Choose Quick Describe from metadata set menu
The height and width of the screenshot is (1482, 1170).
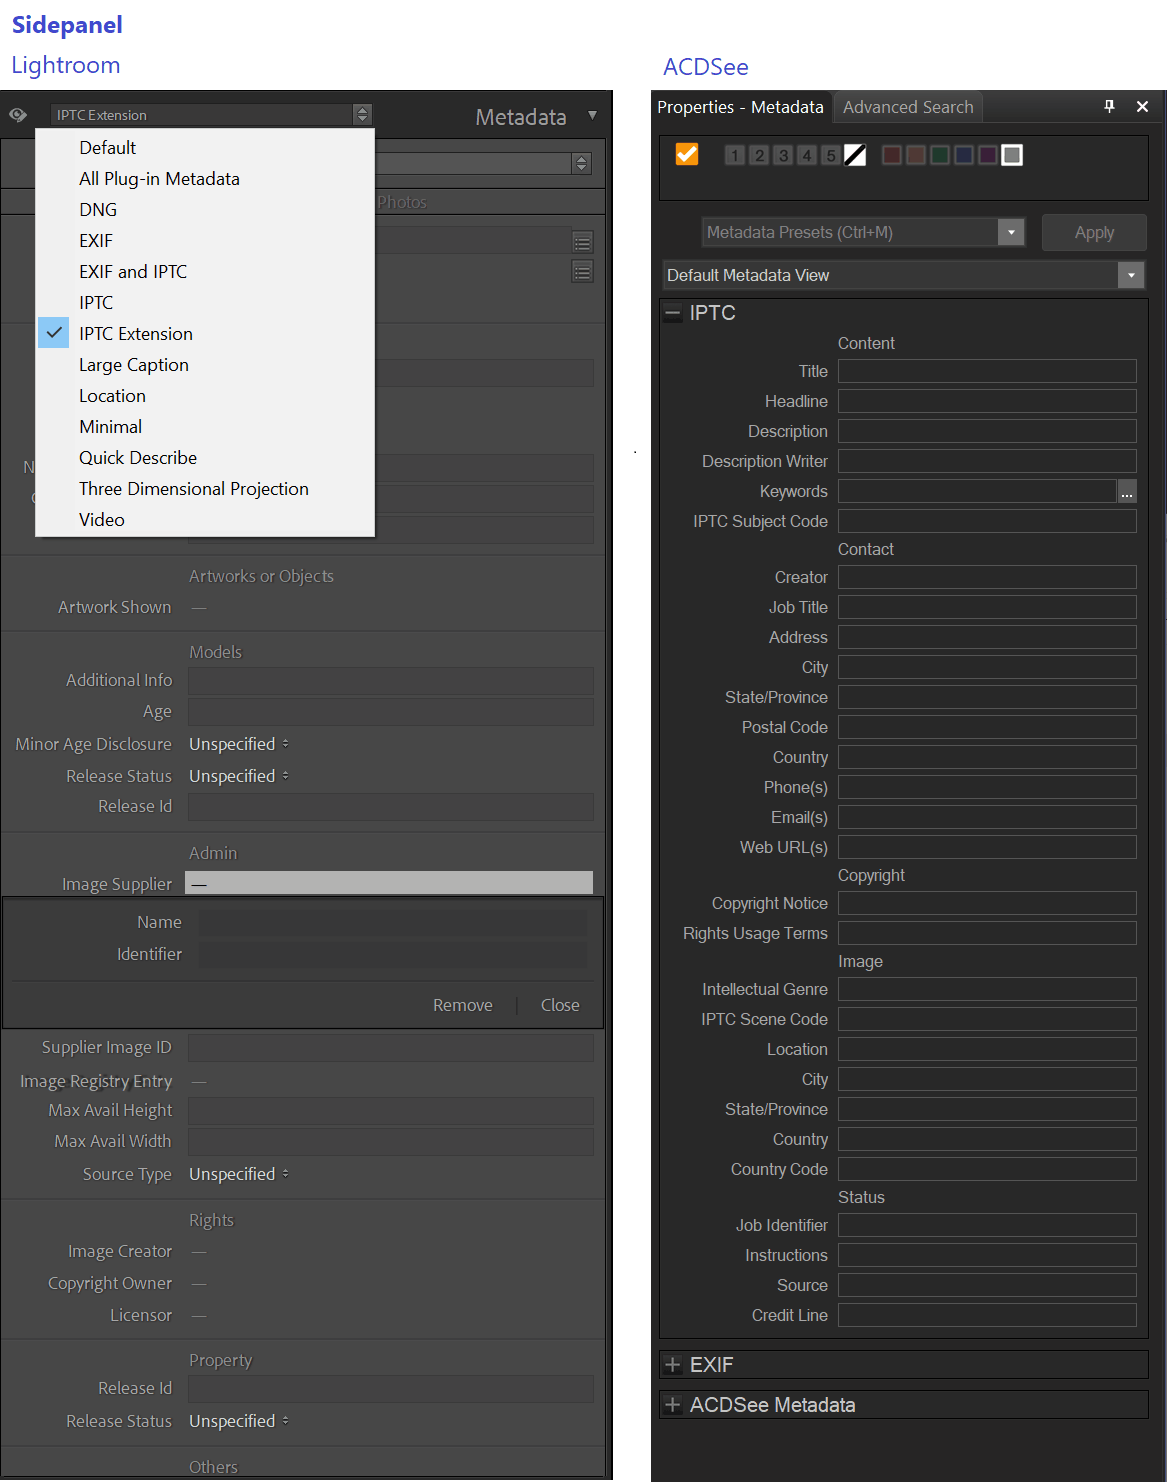[138, 458]
